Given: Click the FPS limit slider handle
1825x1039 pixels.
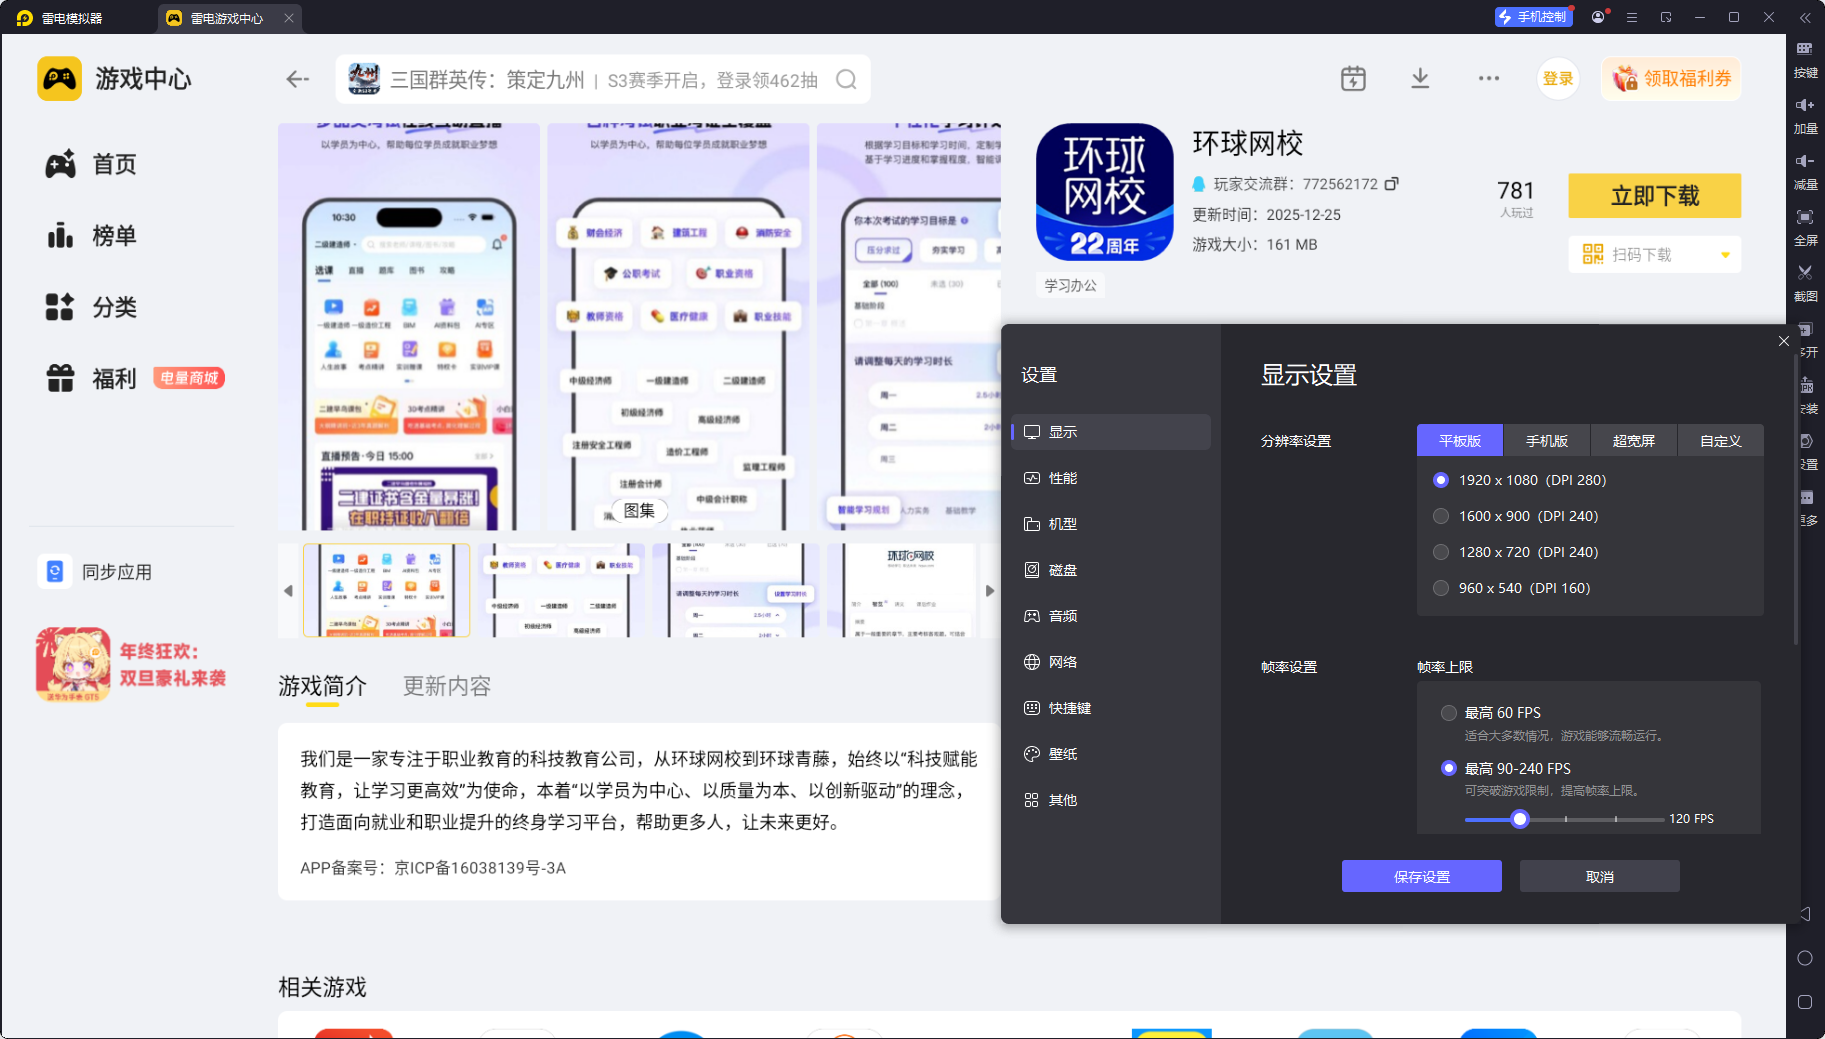Looking at the screenshot, I should 1520,819.
